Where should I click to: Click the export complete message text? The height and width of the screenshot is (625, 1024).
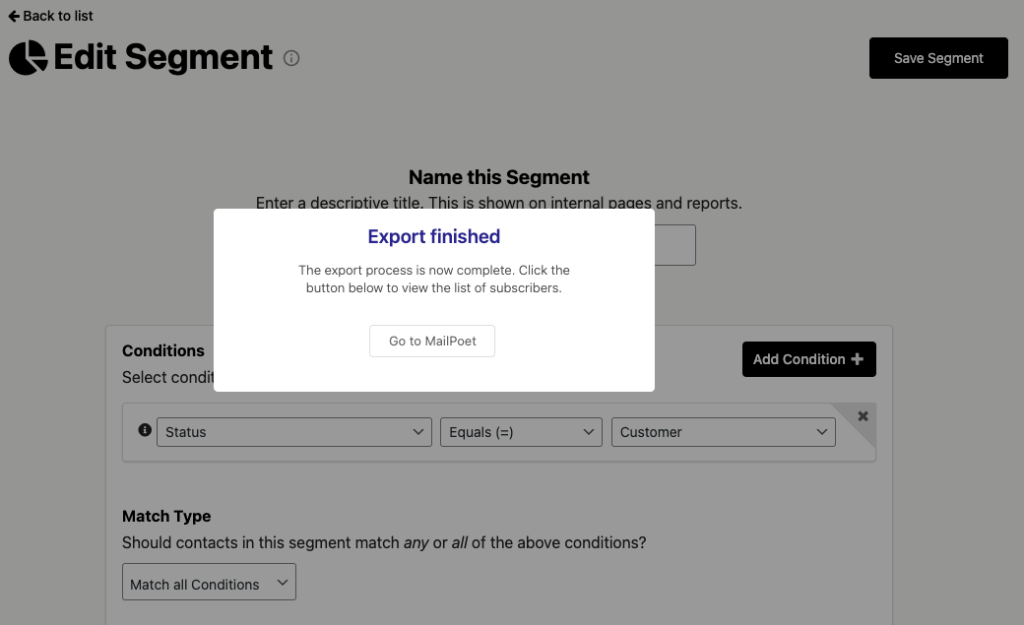tap(434, 279)
